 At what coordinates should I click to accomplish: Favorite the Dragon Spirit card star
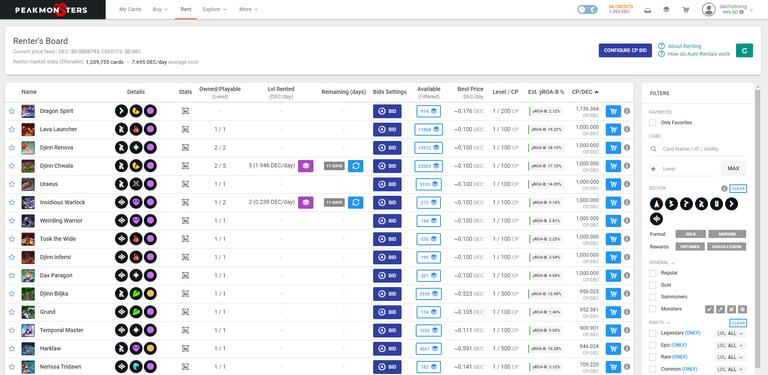[x=12, y=111]
